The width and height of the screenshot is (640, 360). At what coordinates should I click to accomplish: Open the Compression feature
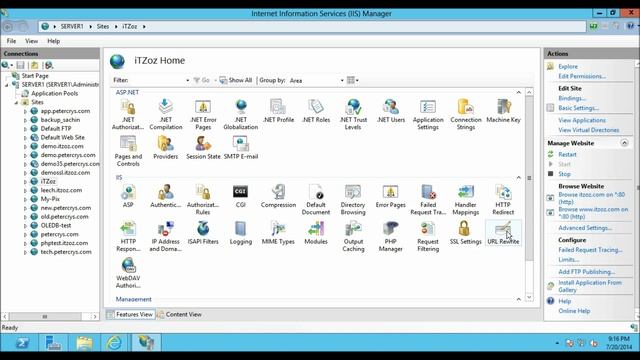pos(278,196)
